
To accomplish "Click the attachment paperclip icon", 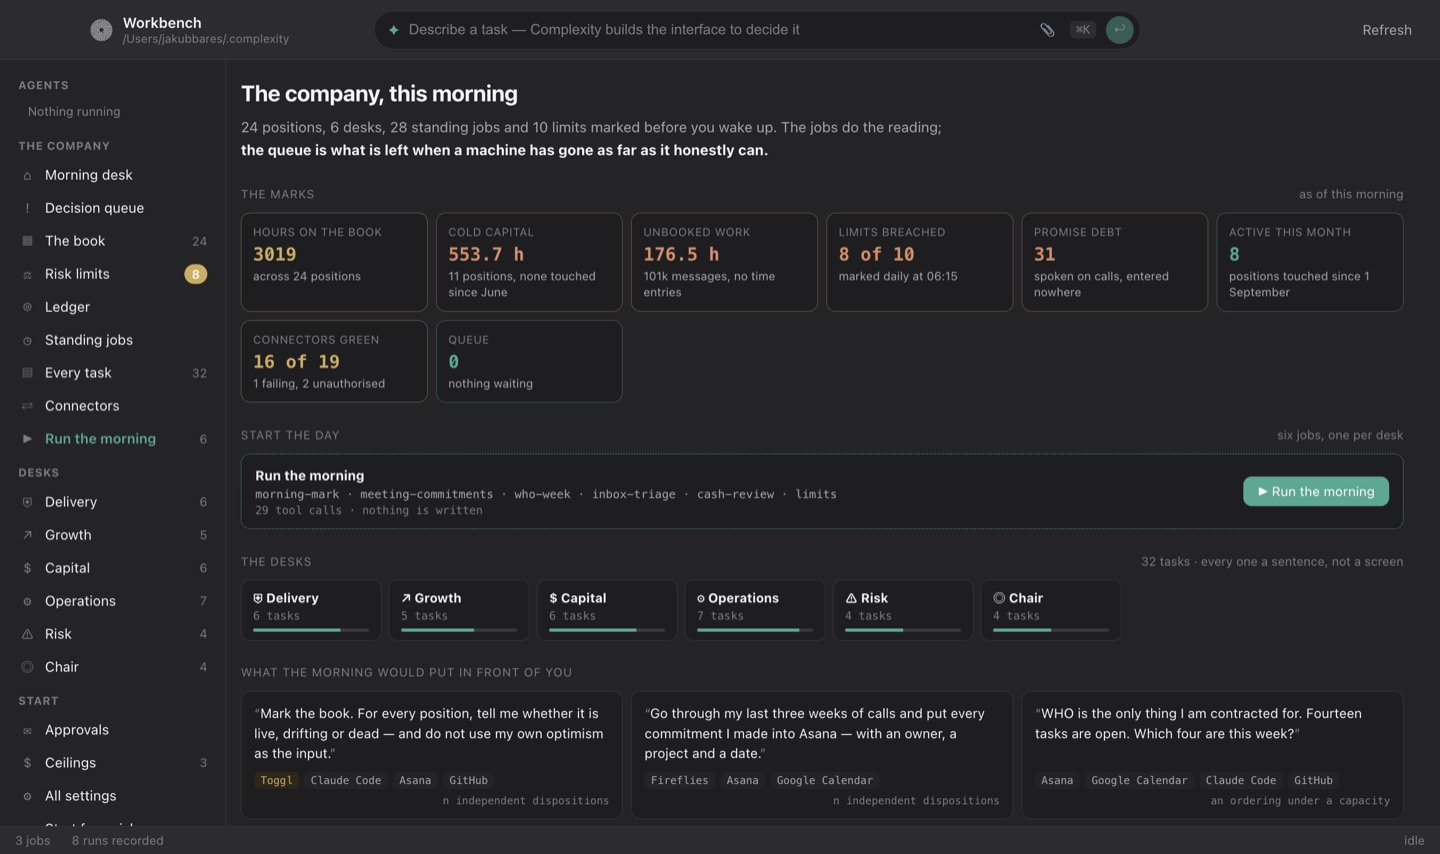I will point(1047,30).
